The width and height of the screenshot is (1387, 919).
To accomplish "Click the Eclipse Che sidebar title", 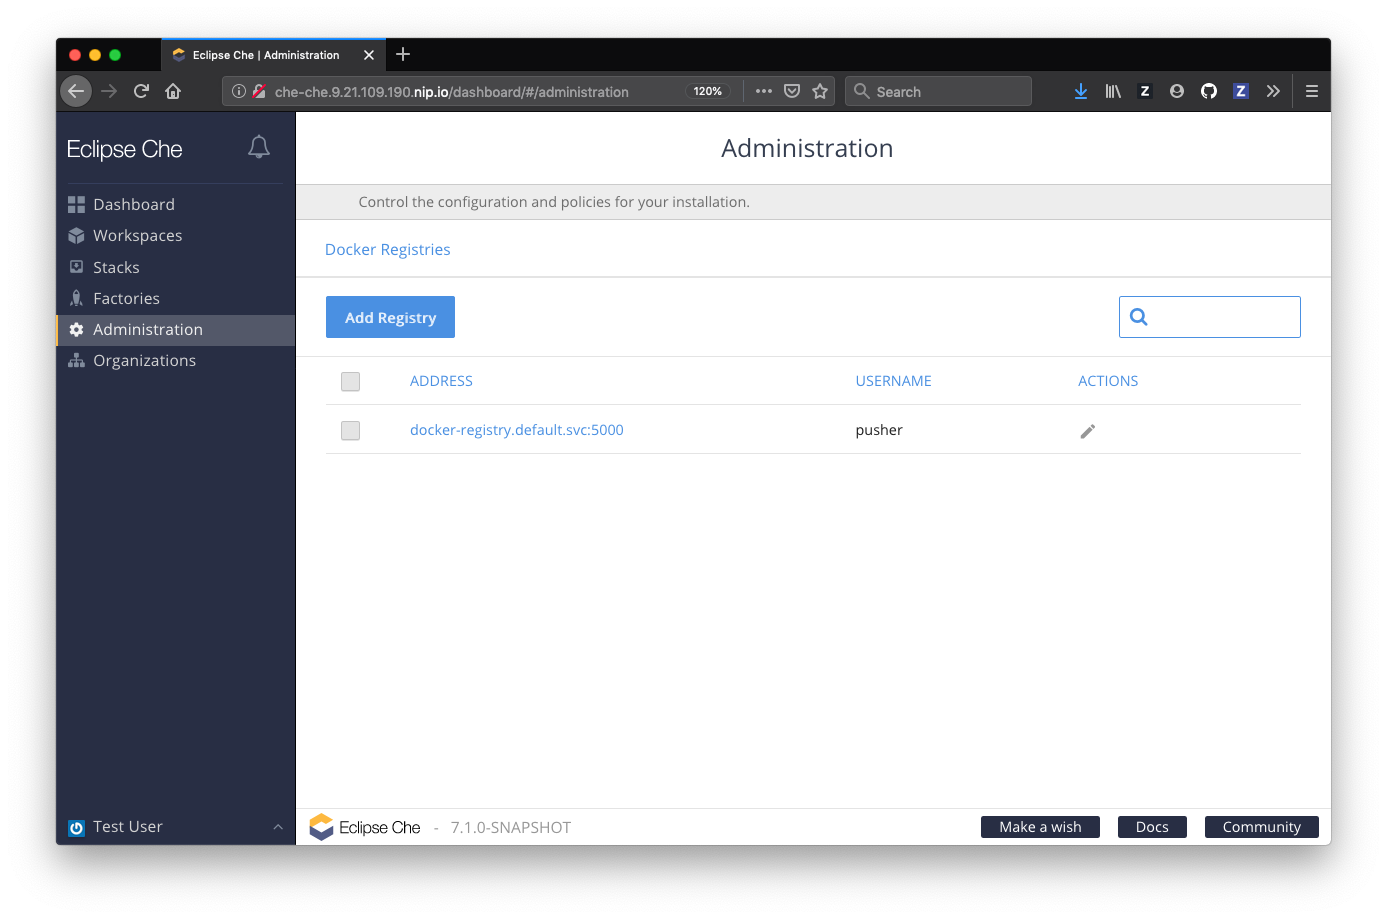I will point(124,149).
